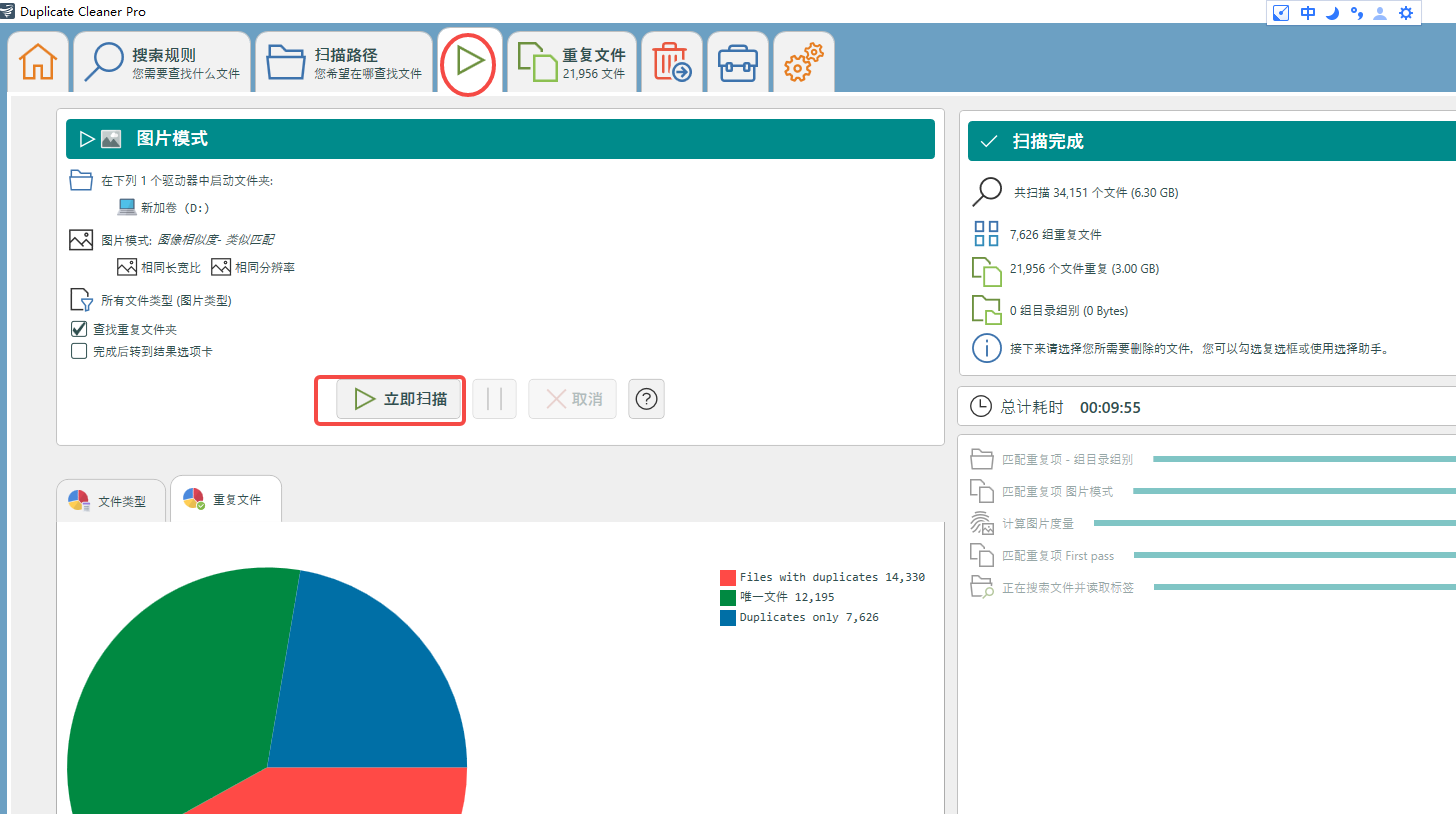1456x814 pixels.
Task: Click the 共扫描 34,151 个文件 (6.30 GB) text
Action: tap(1096, 192)
